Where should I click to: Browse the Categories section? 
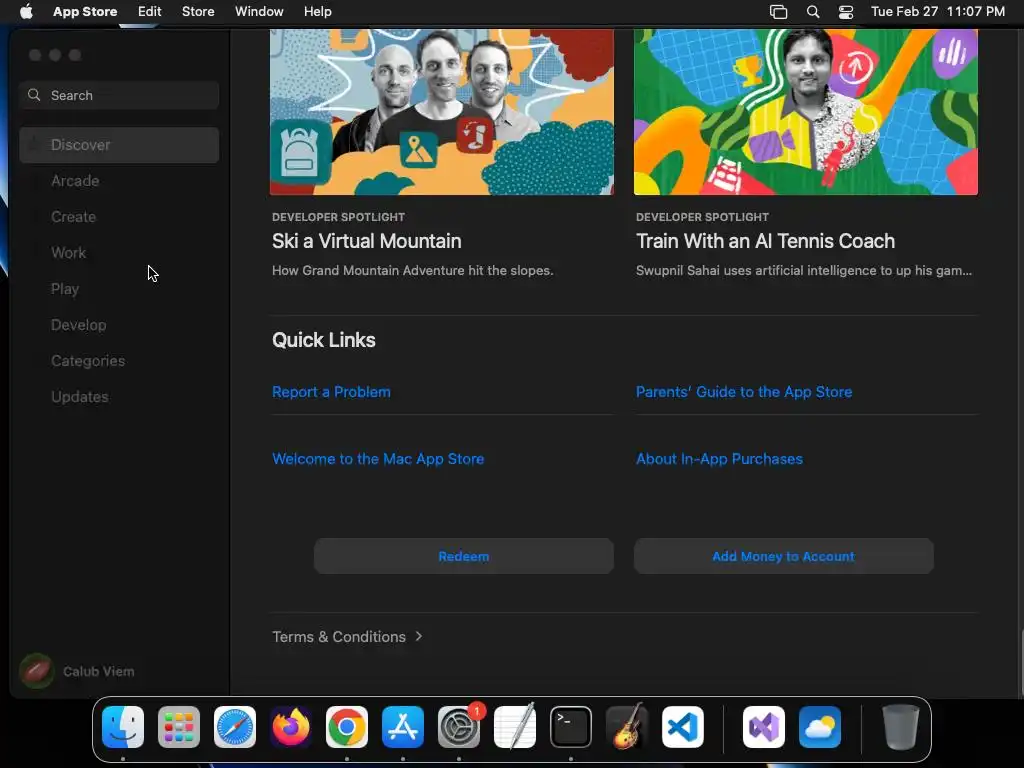click(x=119, y=360)
